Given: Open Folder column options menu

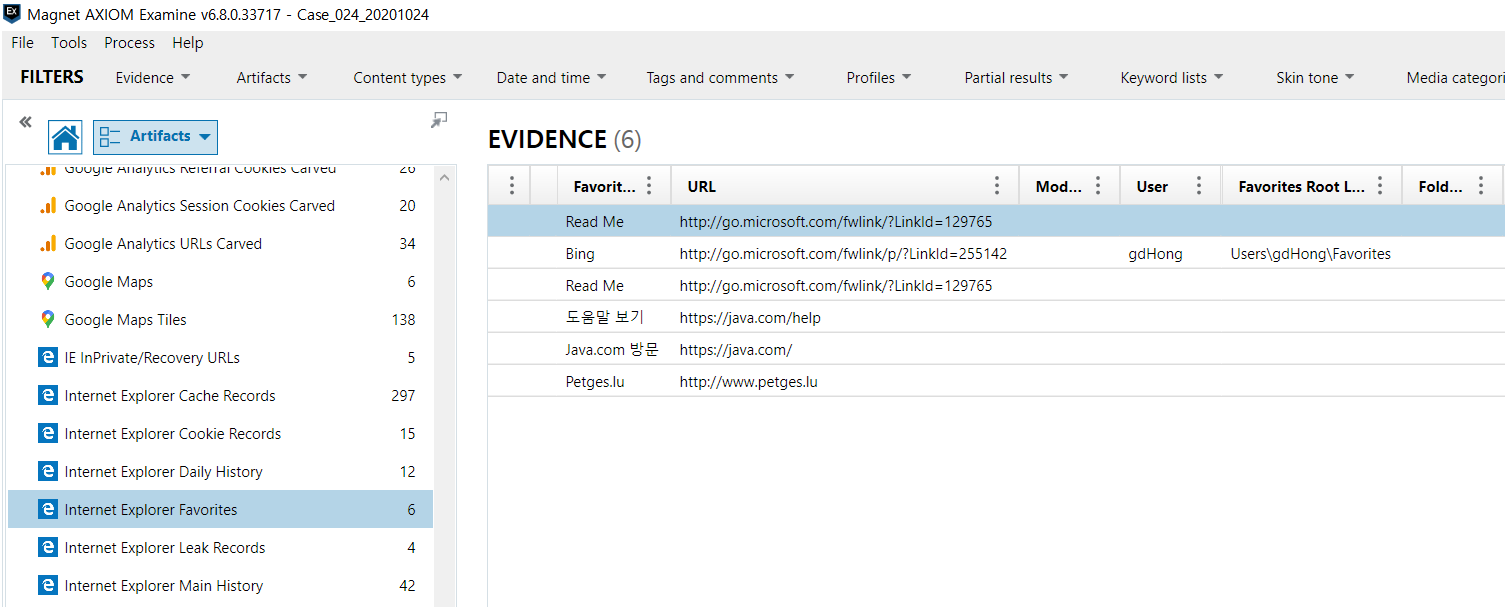Looking at the screenshot, I should point(1481,186).
